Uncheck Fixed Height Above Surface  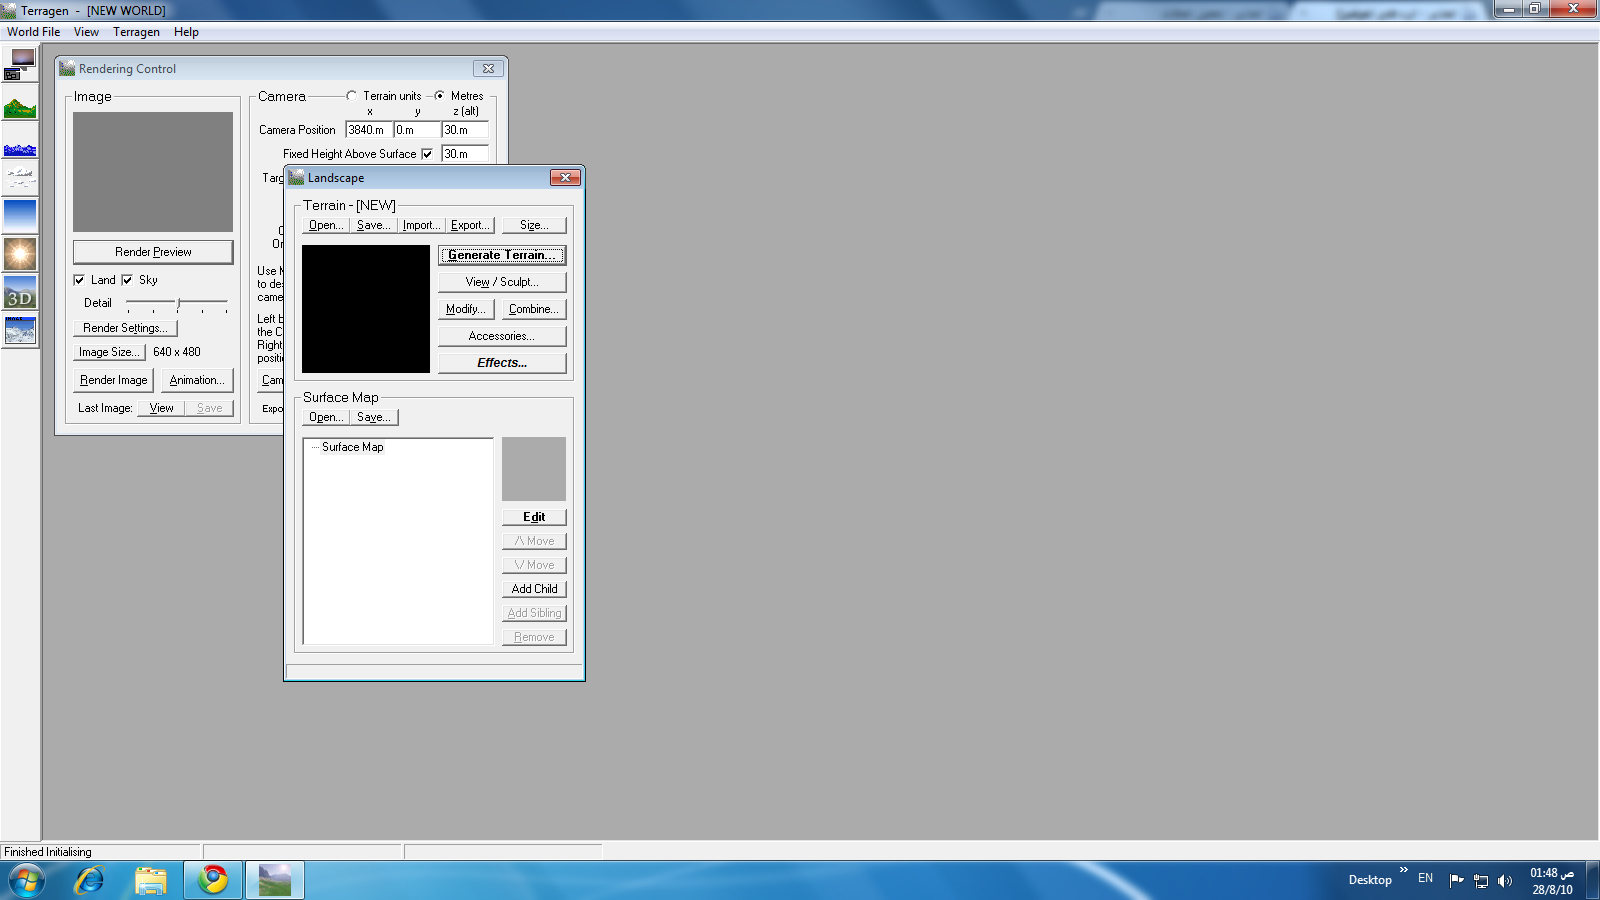click(427, 154)
